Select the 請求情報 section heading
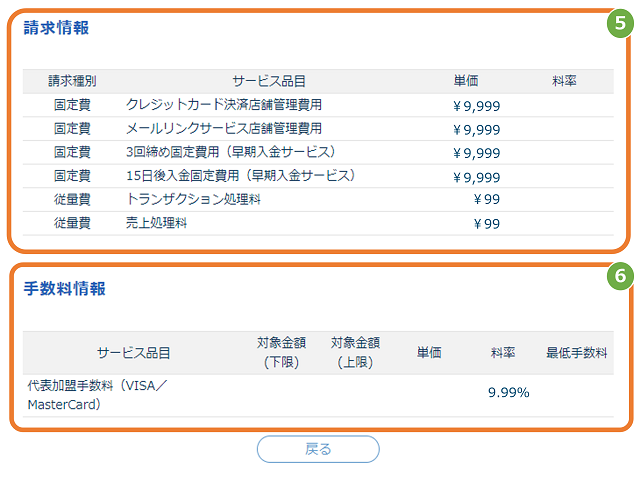The height and width of the screenshot is (491, 640). [x=56, y=28]
